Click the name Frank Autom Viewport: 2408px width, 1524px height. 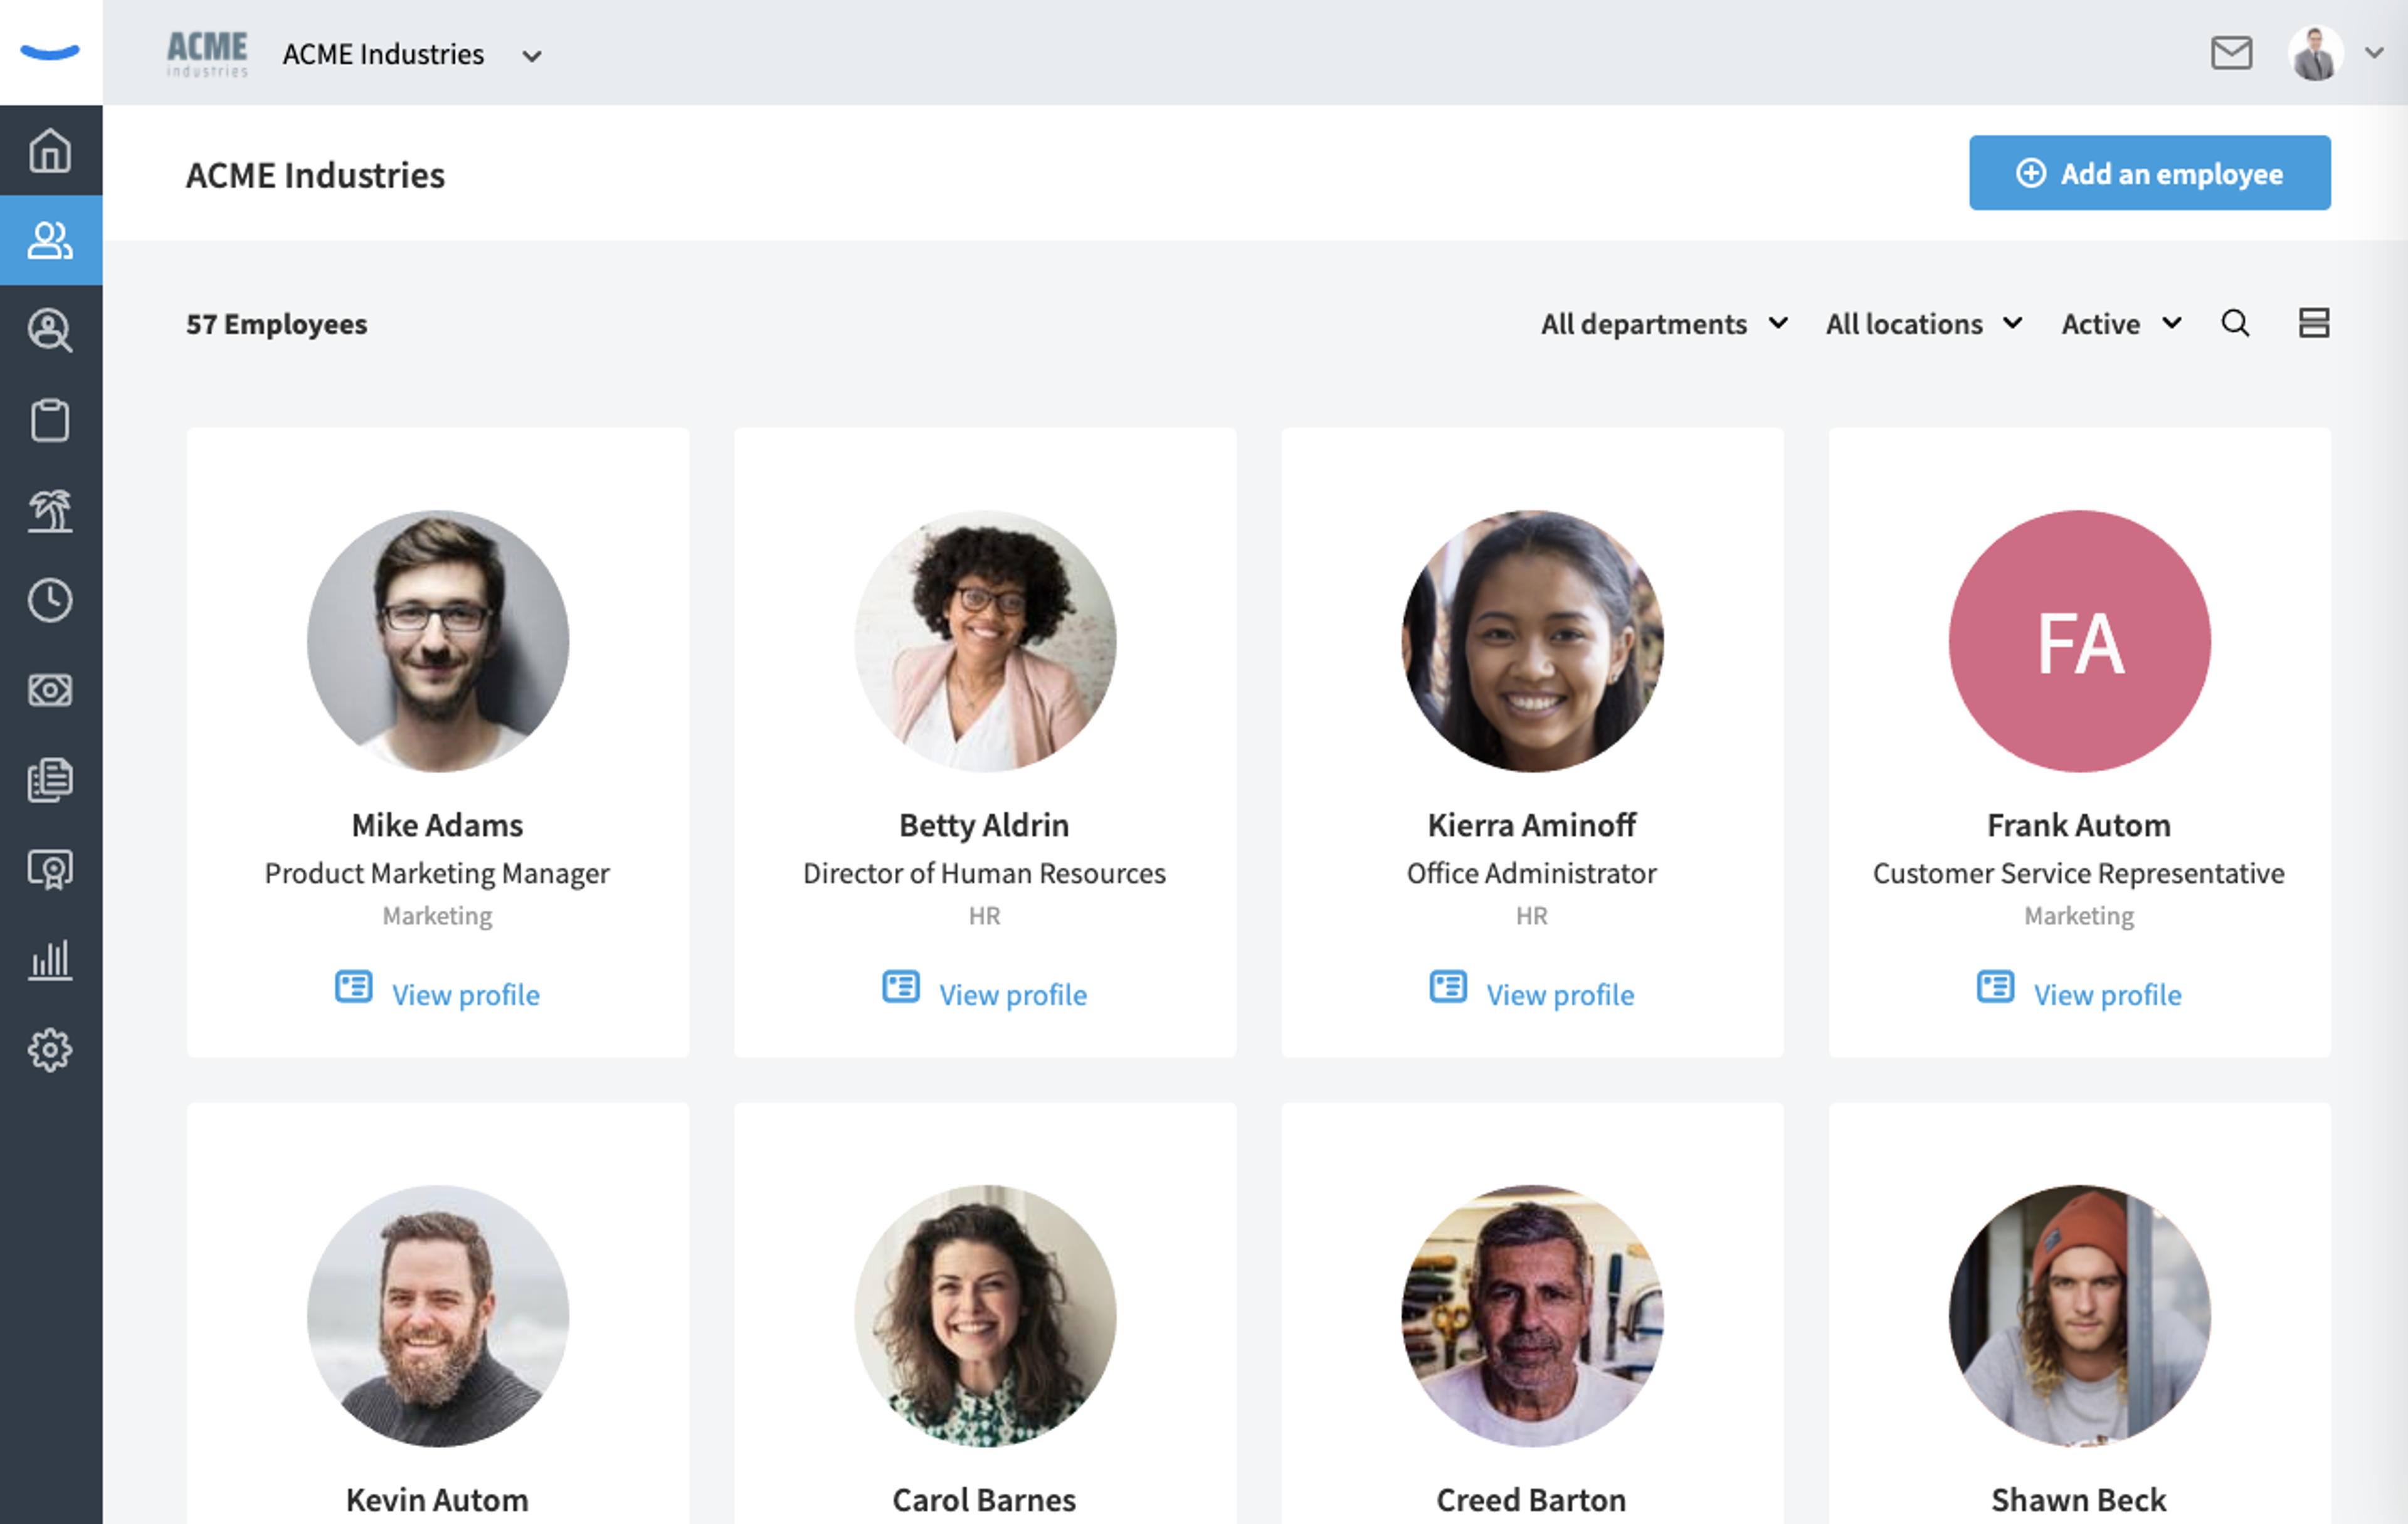click(2079, 825)
